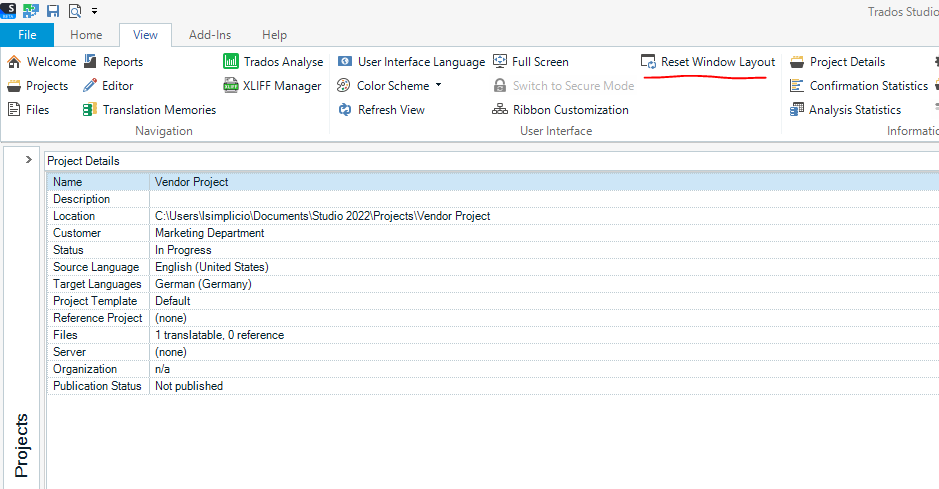Open the Add-Ins ribbon tab

(210, 35)
